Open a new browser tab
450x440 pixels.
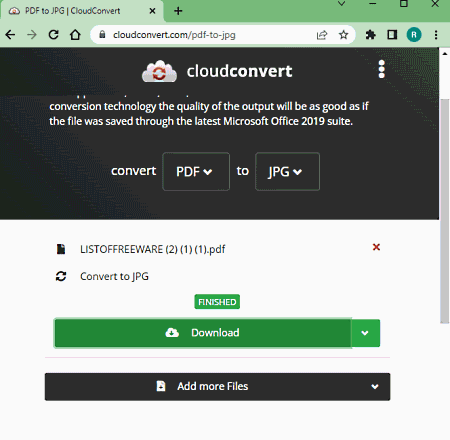pyautogui.click(x=178, y=11)
